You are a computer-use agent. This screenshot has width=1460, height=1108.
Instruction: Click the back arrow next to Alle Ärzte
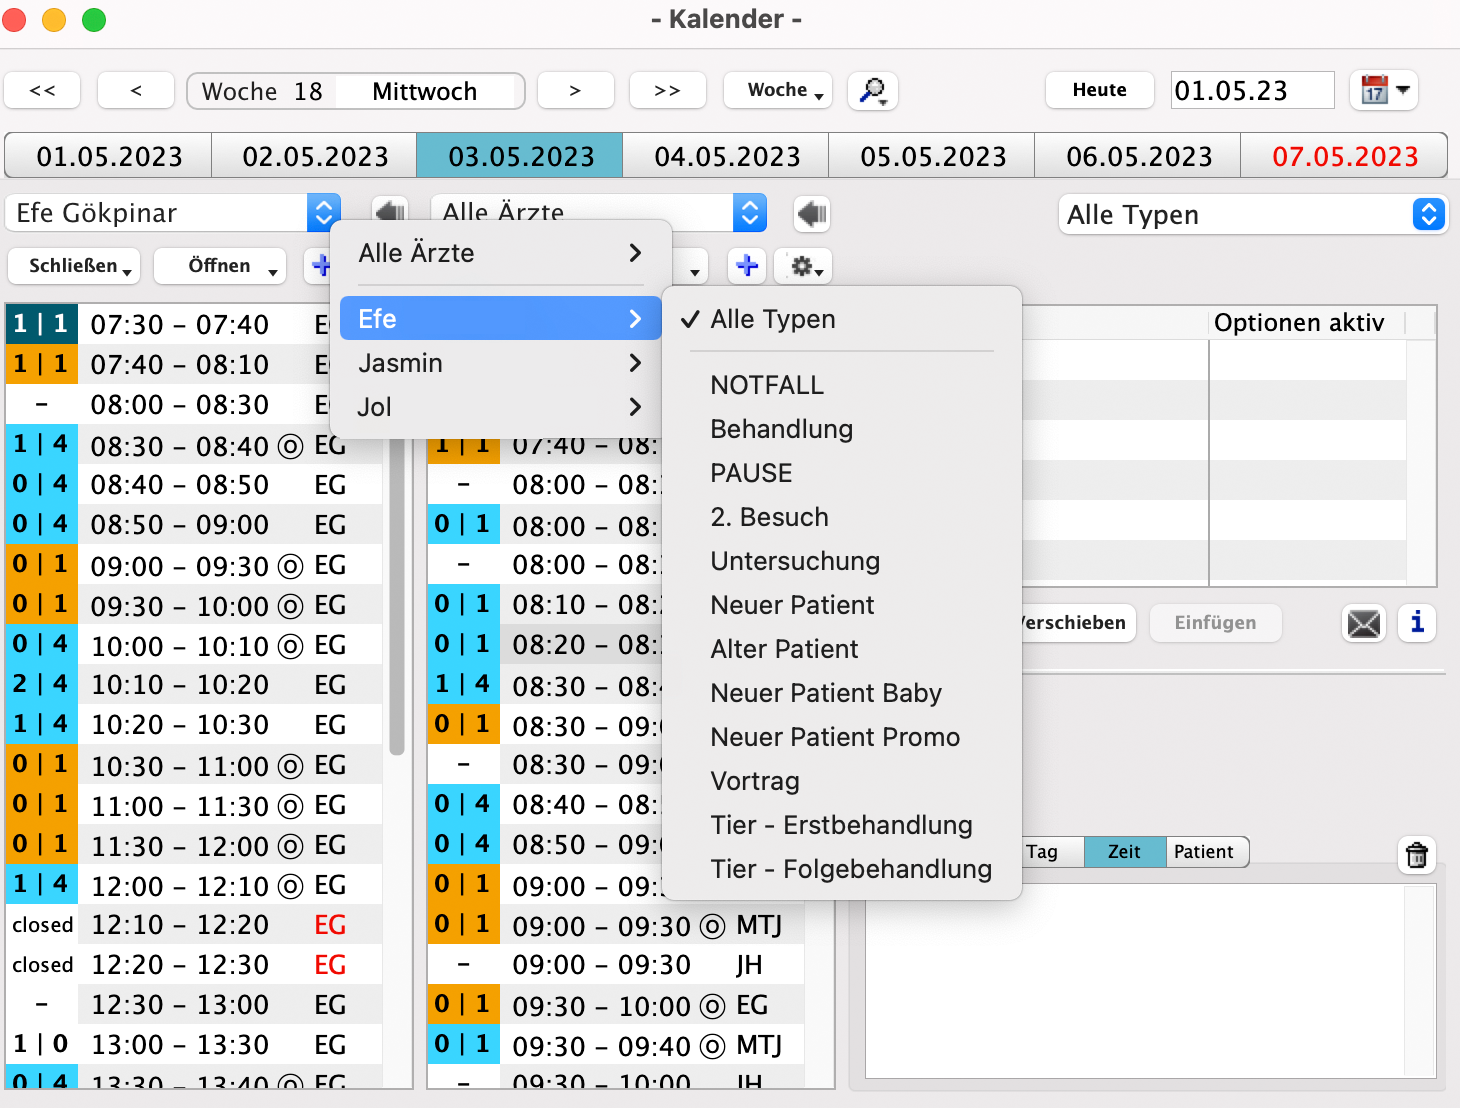point(811,213)
